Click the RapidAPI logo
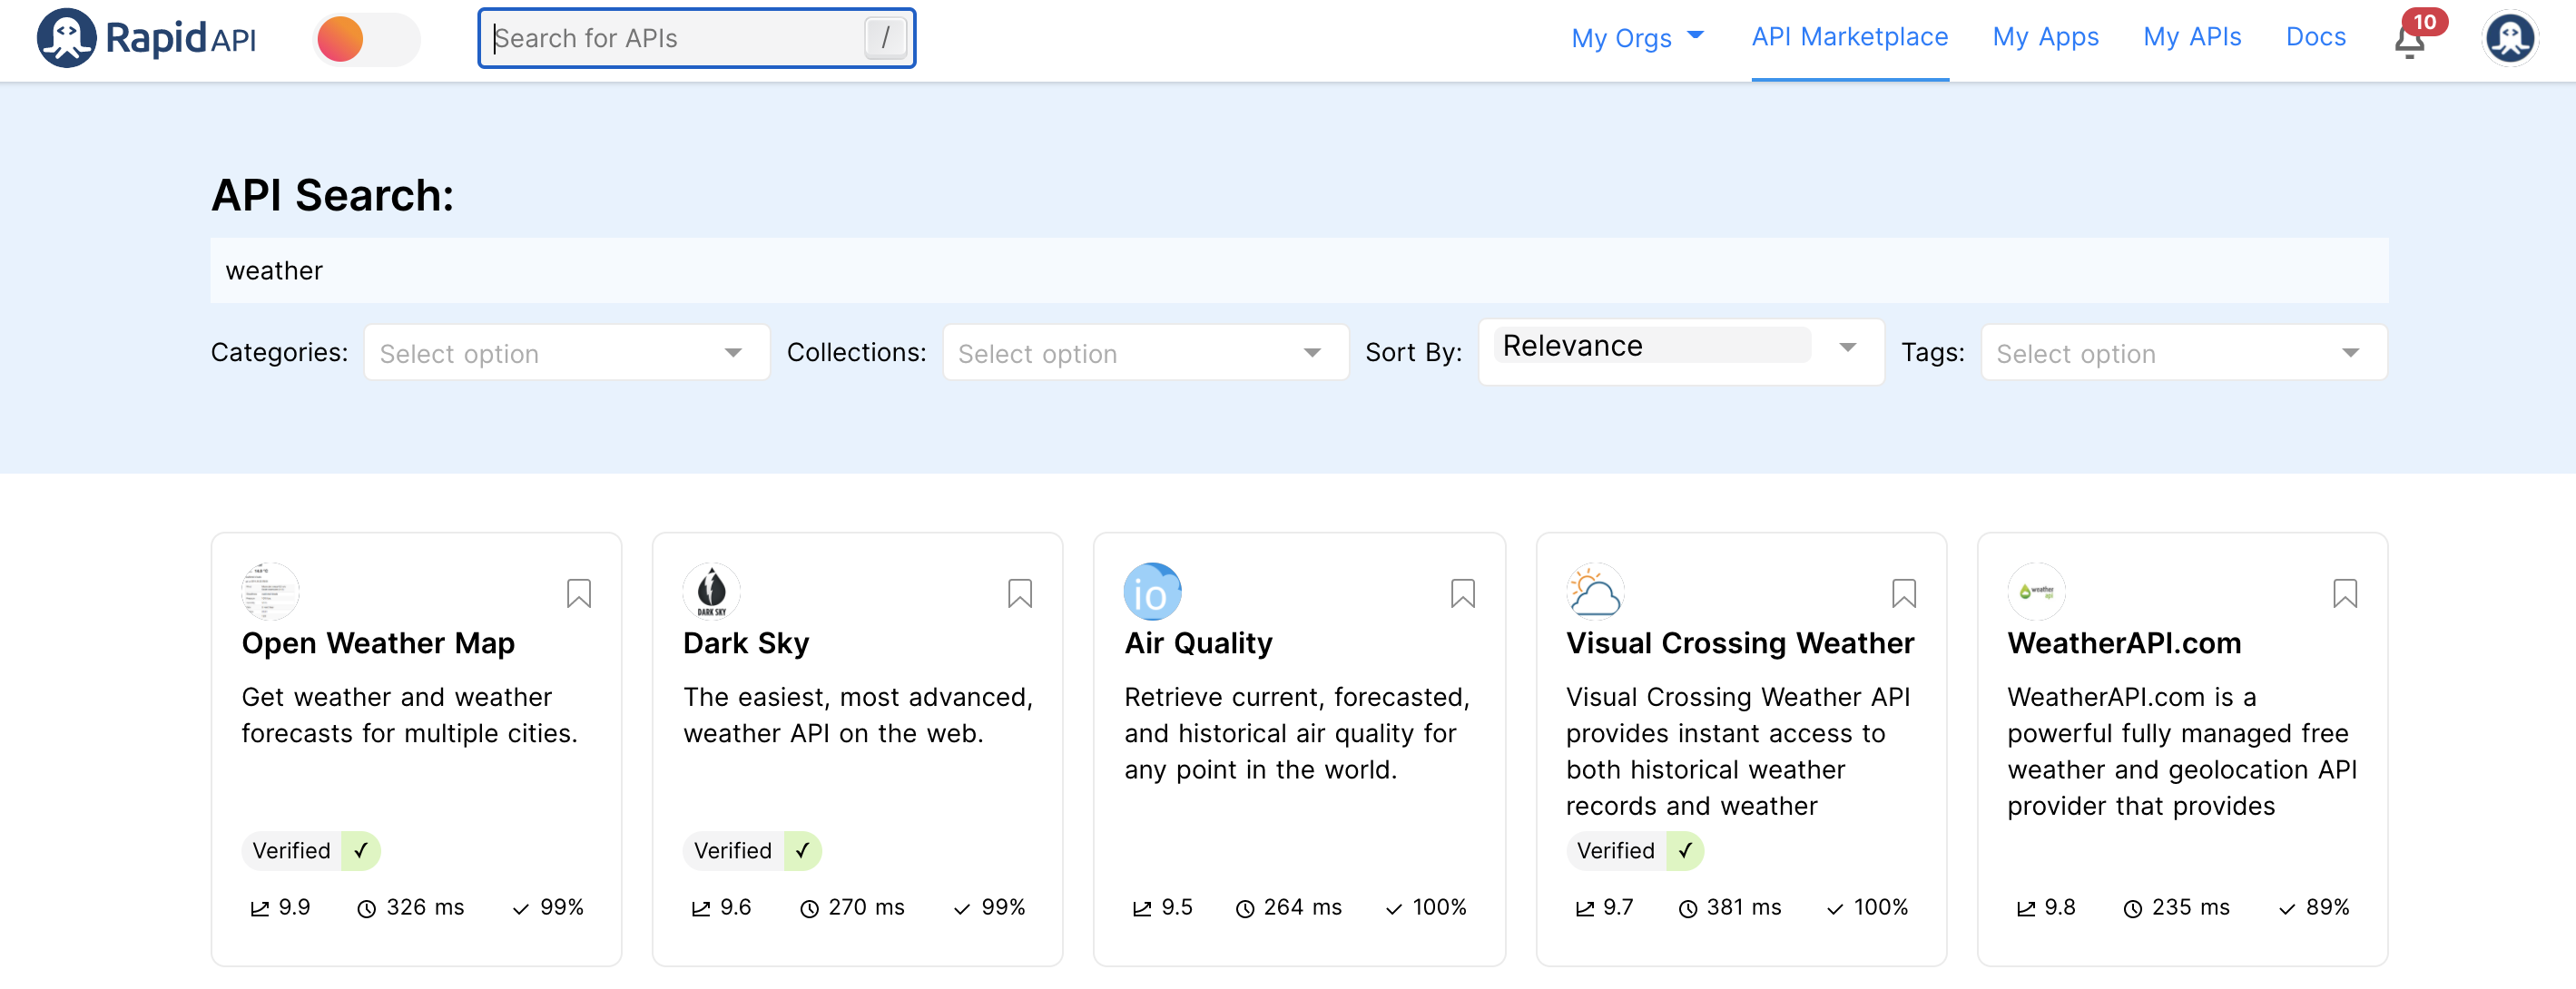Screen dimensions: 2576x989 [147, 38]
